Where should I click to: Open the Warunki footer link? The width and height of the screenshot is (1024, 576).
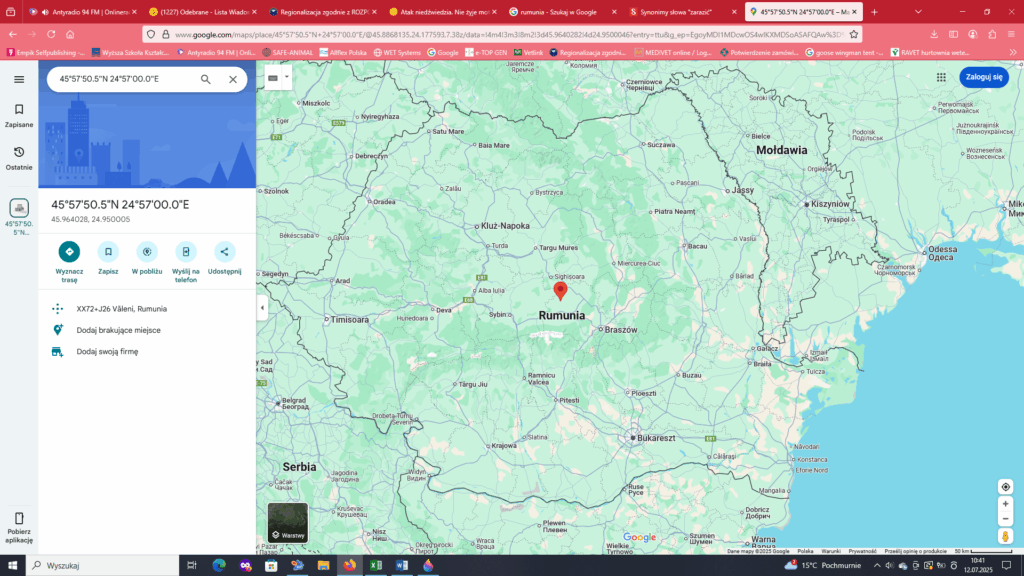[831, 551]
